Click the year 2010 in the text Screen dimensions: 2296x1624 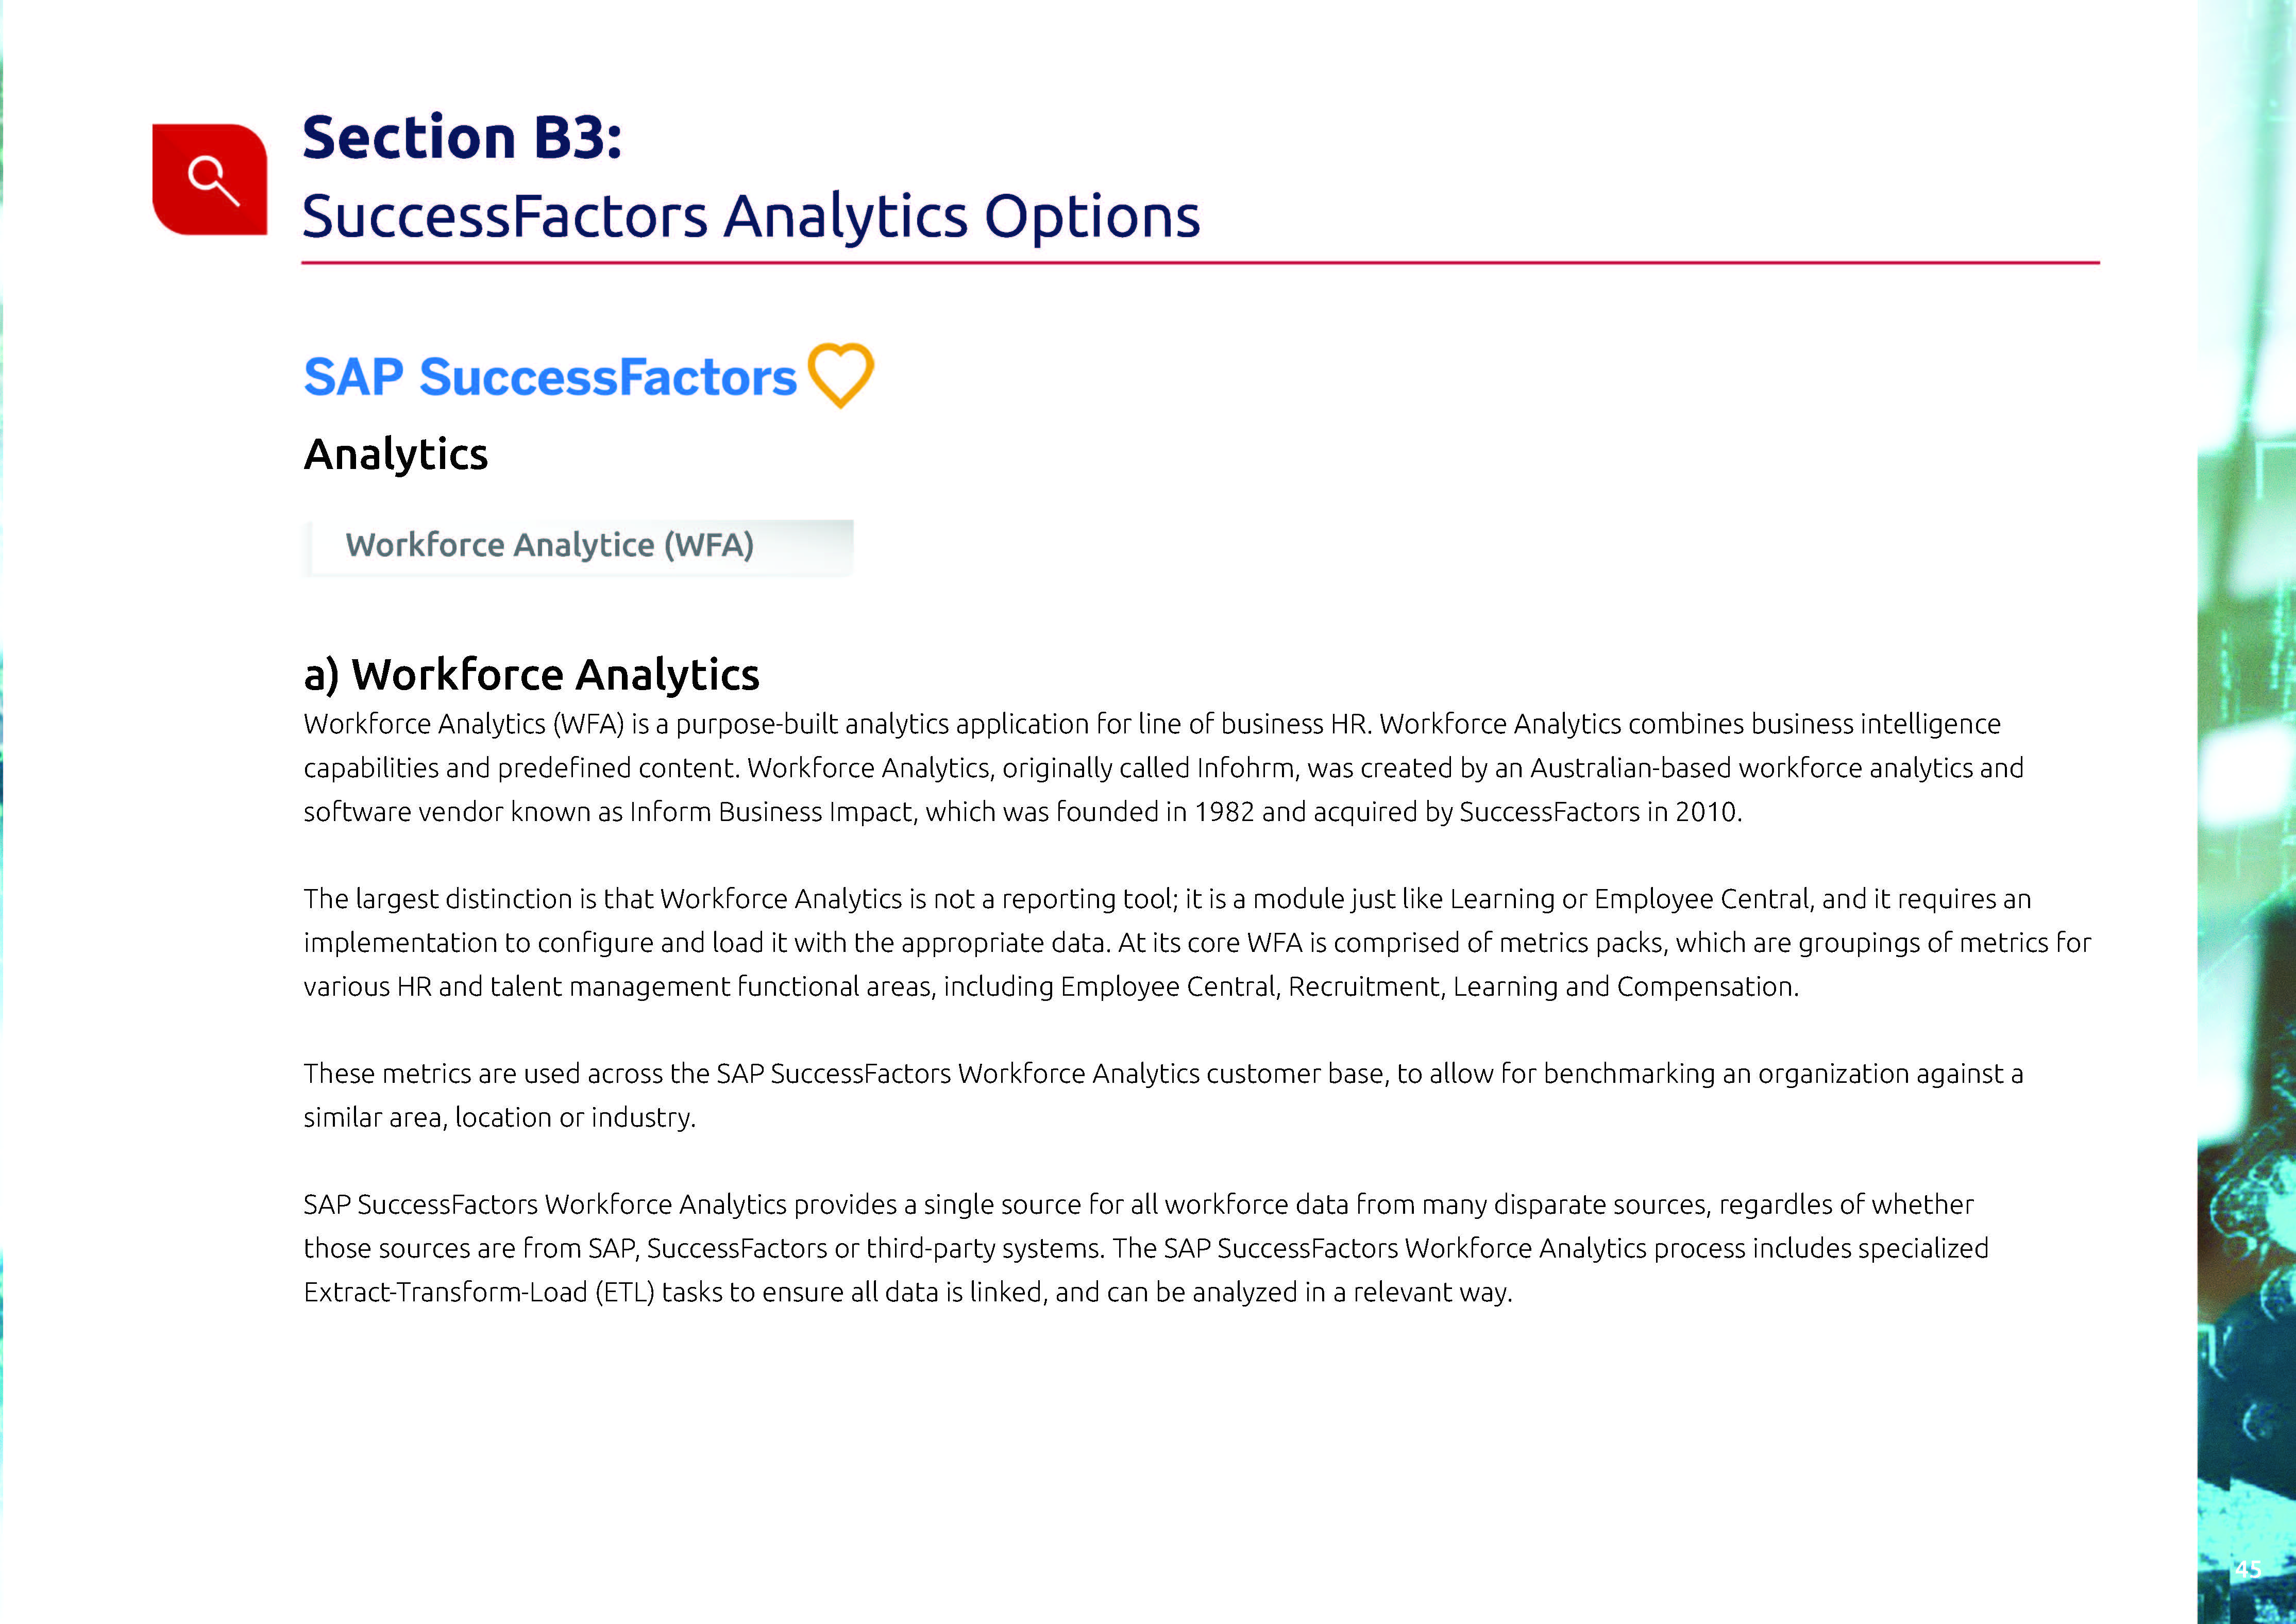click(1705, 812)
